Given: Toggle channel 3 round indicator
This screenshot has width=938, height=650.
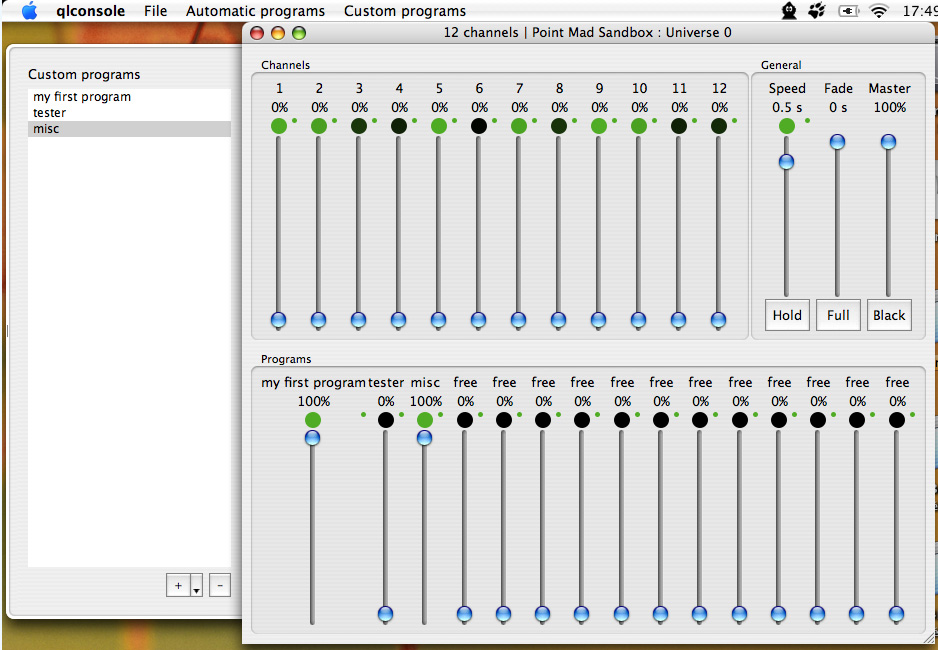Looking at the screenshot, I should [359, 126].
